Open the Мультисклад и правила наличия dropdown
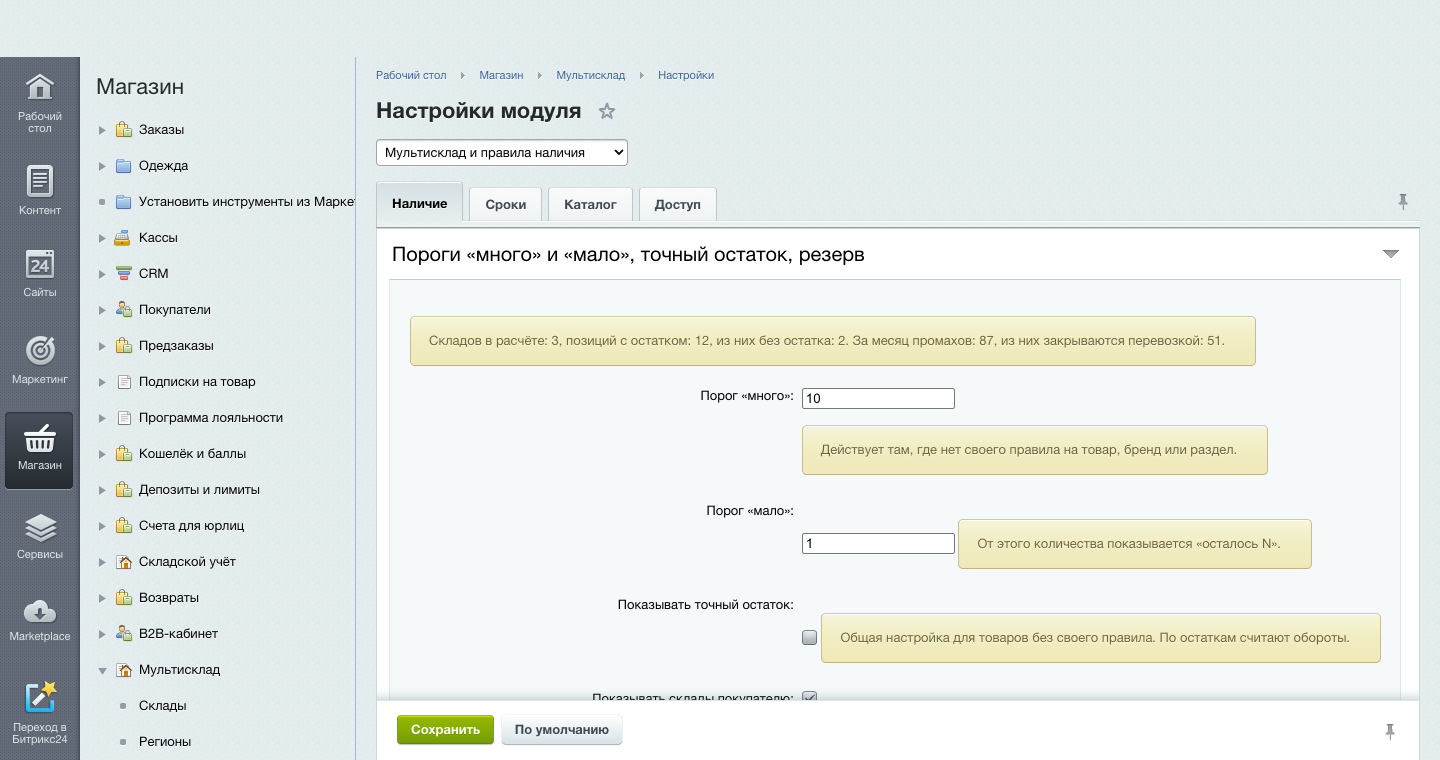Image resolution: width=1440 pixels, height=760 pixels. point(502,152)
